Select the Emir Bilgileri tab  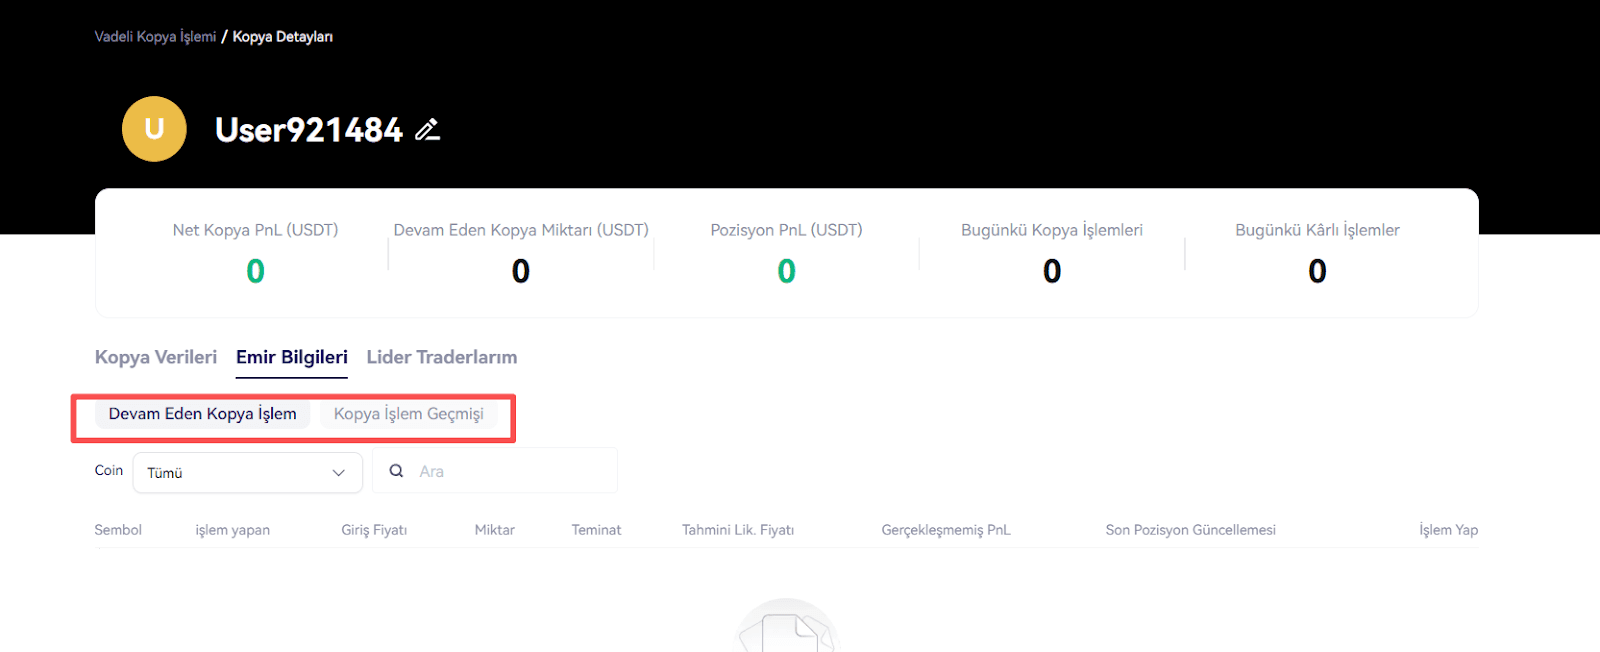tap(292, 357)
